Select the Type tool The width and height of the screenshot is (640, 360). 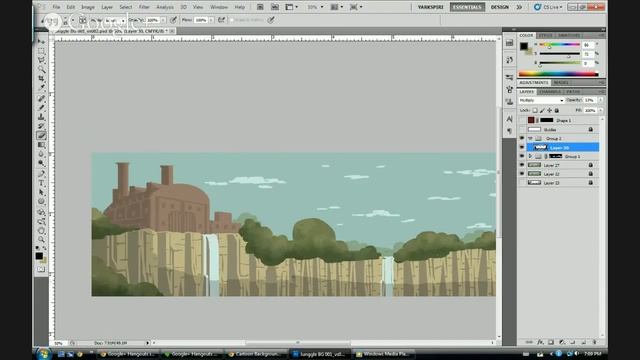pyautogui.click(x=41, y=183)
